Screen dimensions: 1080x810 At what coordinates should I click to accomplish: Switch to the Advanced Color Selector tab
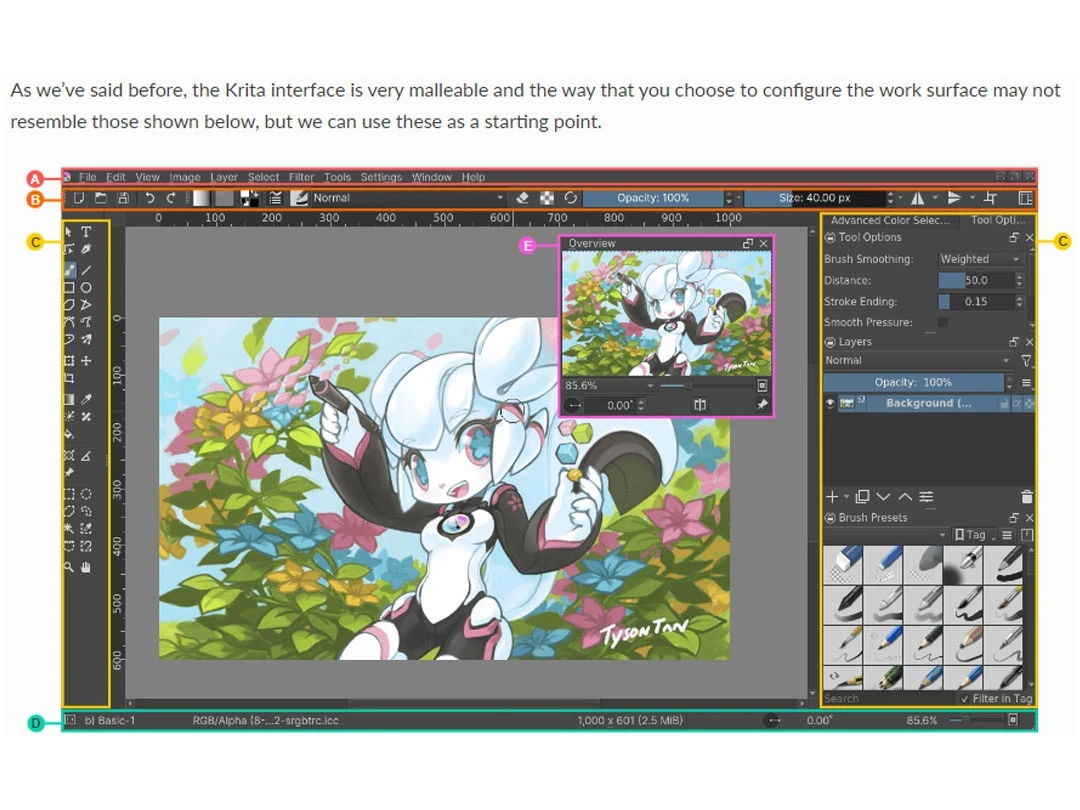pos(888,220)
